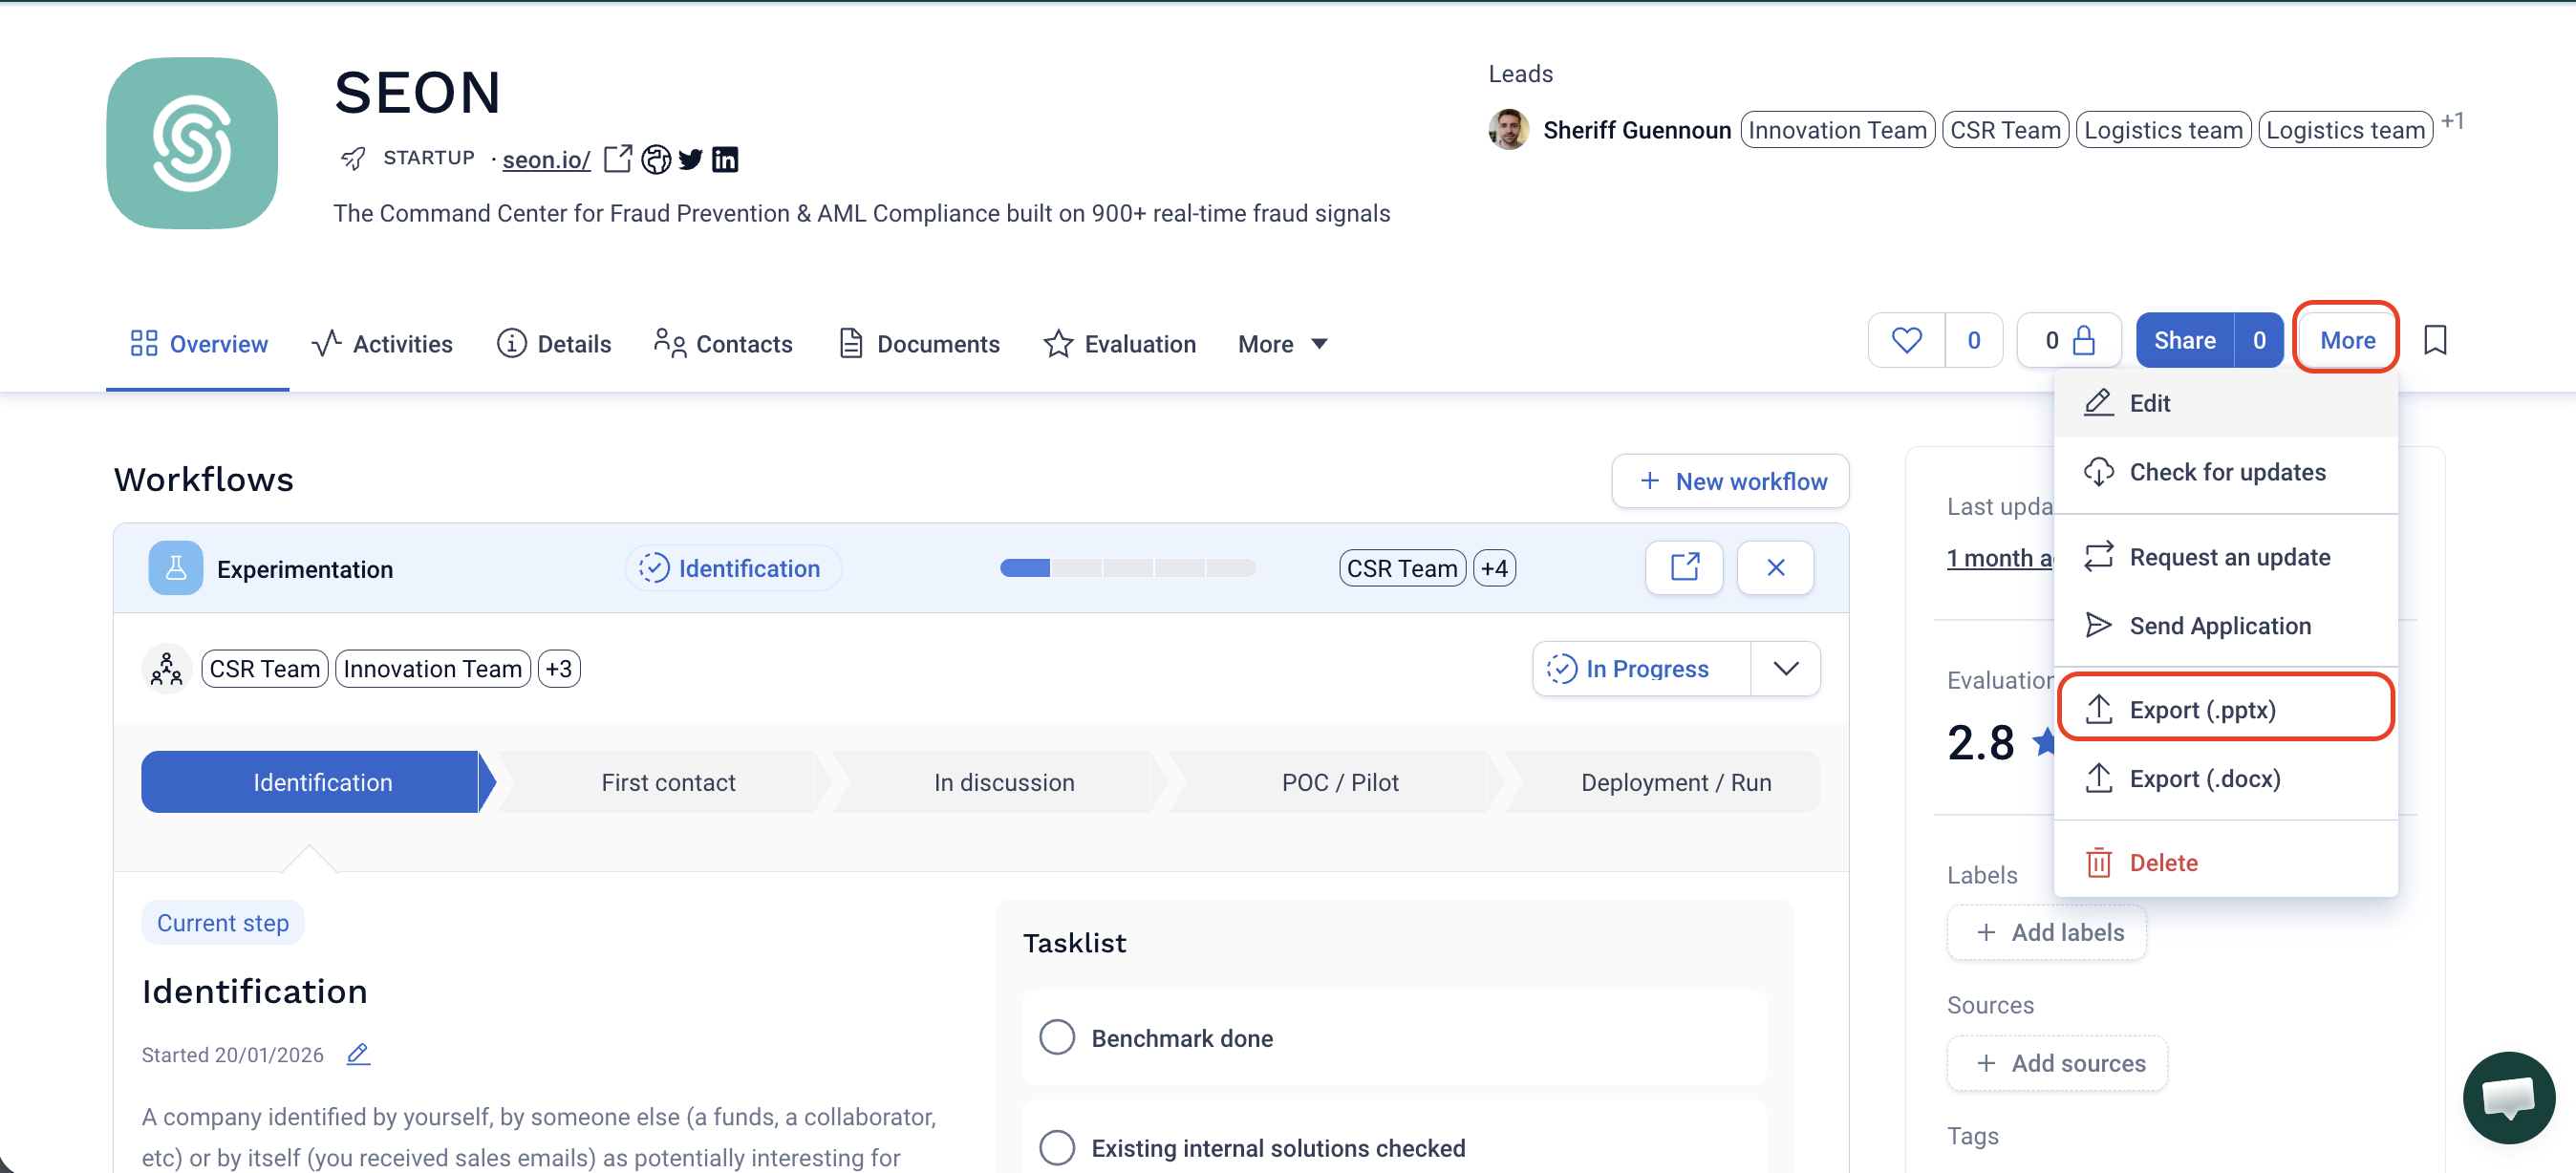Click the +4 teams badge
The width and height of the screenshot is (2576, 1173).
pos(1494,569)
